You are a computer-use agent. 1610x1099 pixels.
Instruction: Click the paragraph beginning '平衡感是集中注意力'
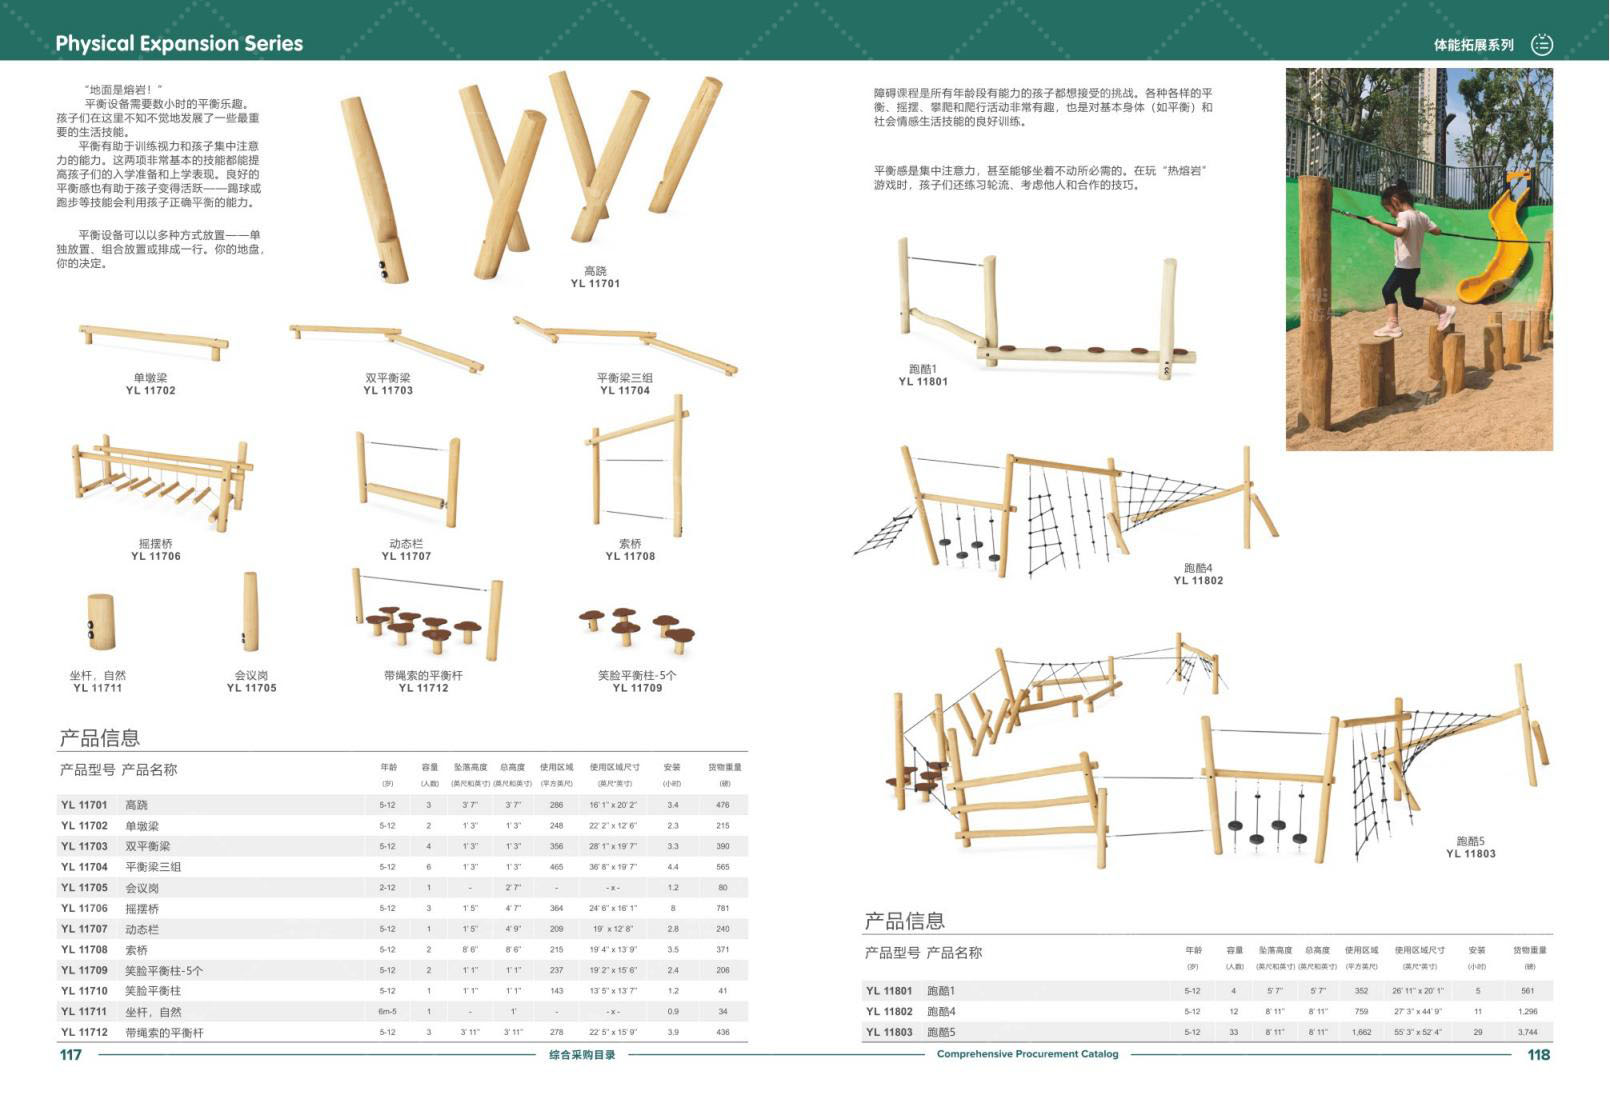(x=1040, y=178)
